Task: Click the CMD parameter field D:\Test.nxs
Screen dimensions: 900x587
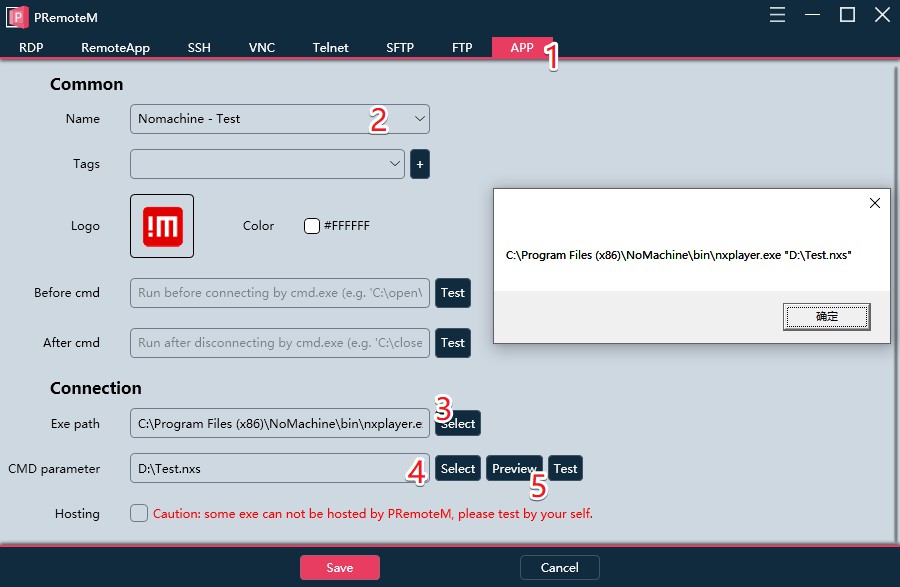Action: (280, 468)
